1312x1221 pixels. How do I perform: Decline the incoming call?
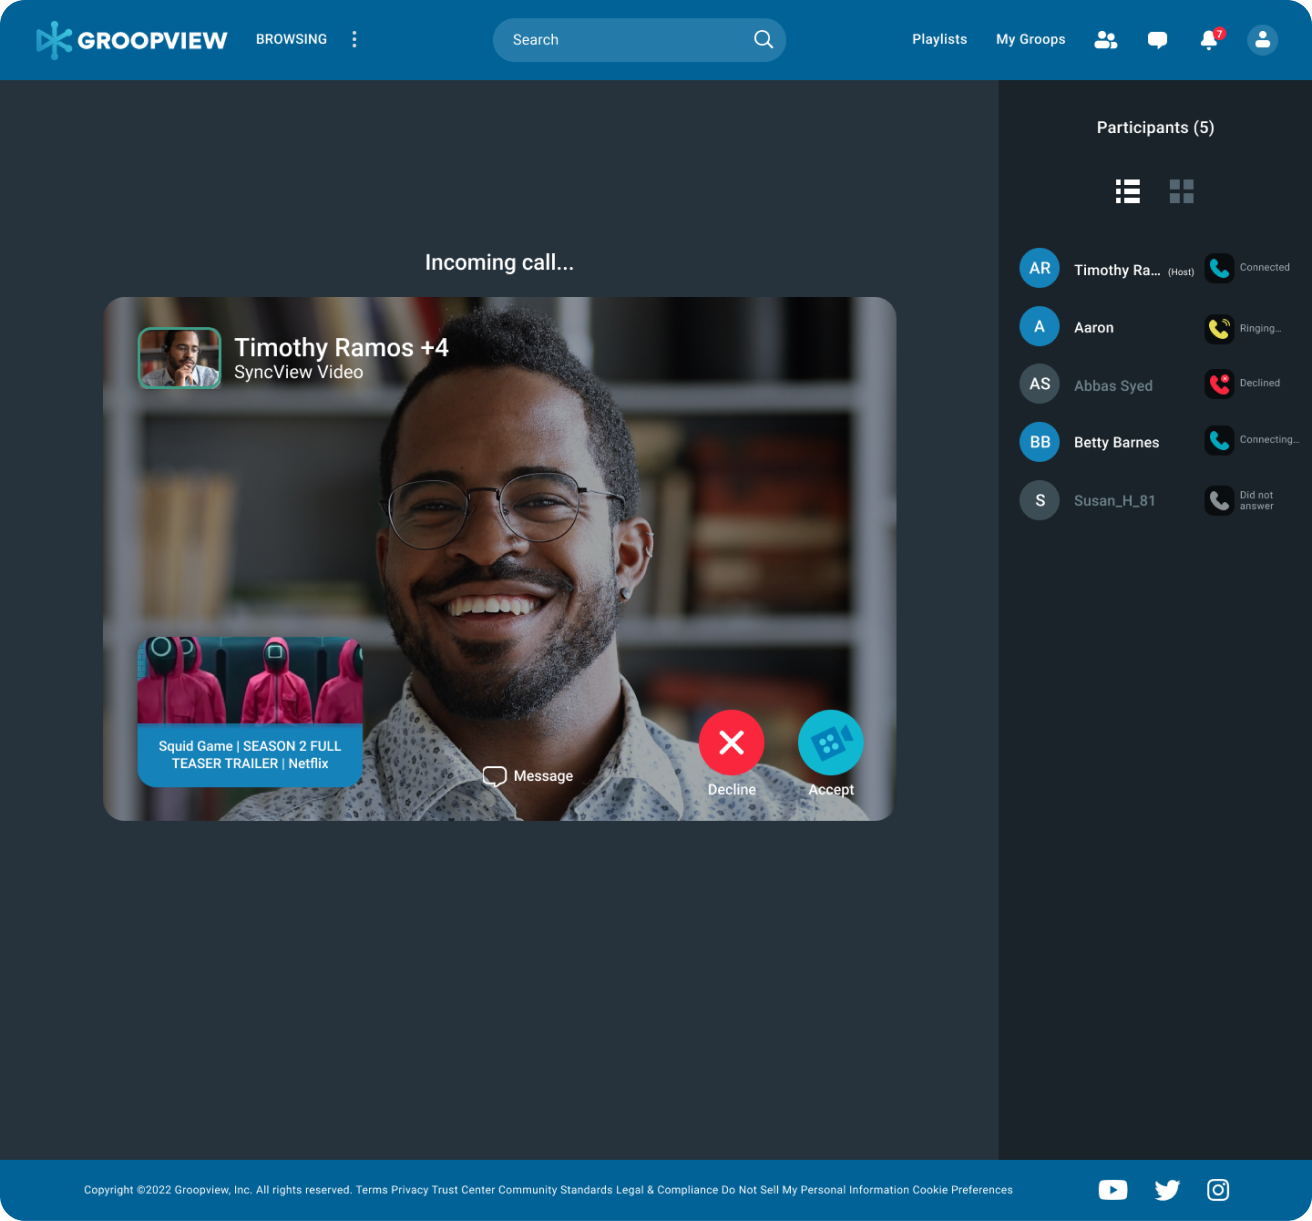tap(731, 743)
